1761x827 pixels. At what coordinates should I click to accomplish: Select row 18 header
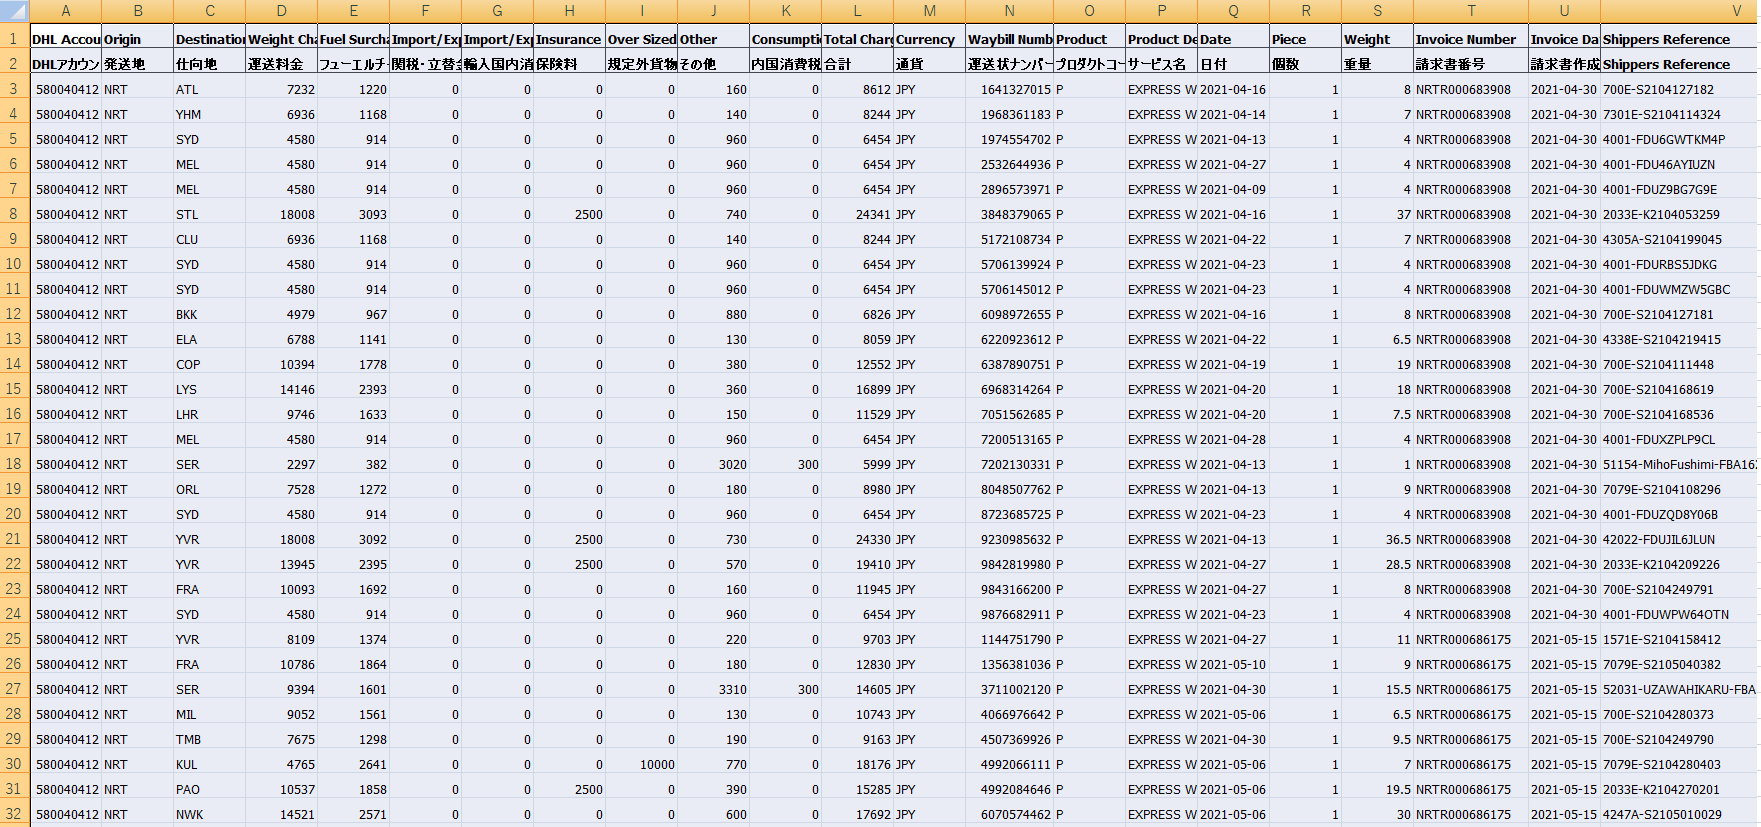[14, 464]
